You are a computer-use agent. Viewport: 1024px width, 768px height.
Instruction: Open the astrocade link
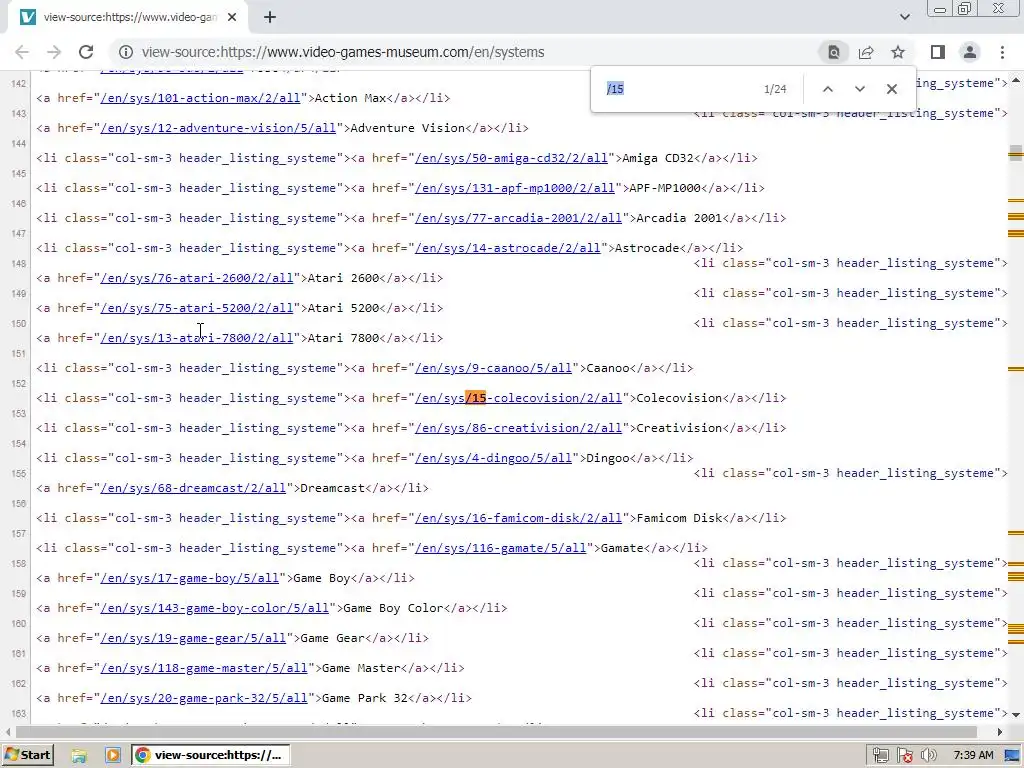(x=507, y=248)
